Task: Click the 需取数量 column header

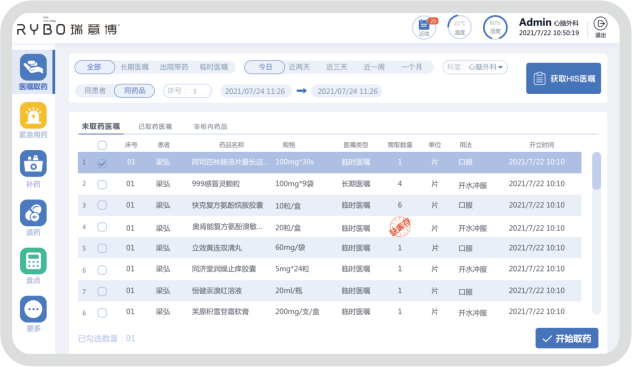Action: pos(400,145)
